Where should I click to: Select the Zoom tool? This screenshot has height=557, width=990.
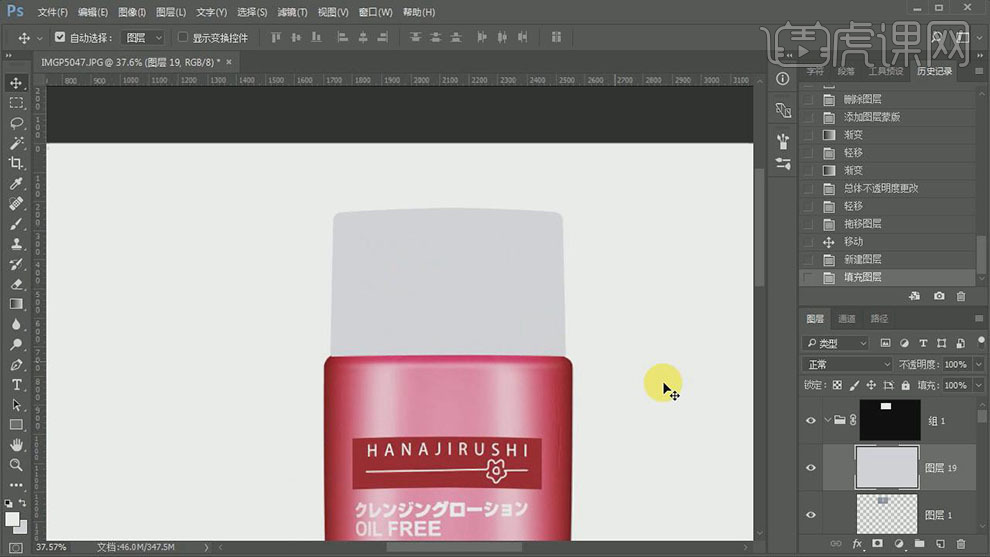point(16,465)
